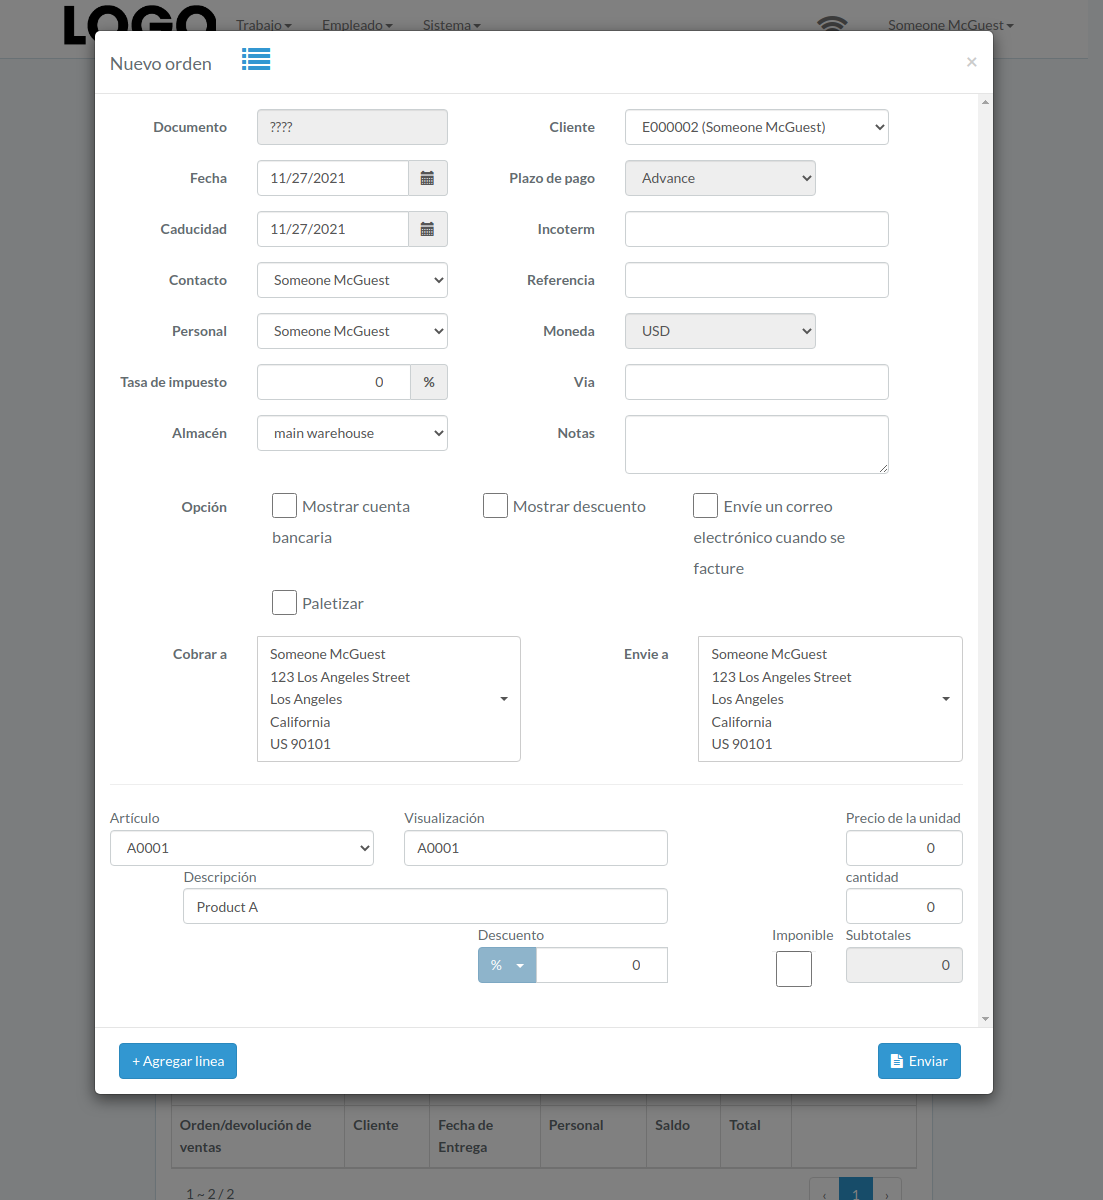Open the Cliente dropdown

coord(757,127)
